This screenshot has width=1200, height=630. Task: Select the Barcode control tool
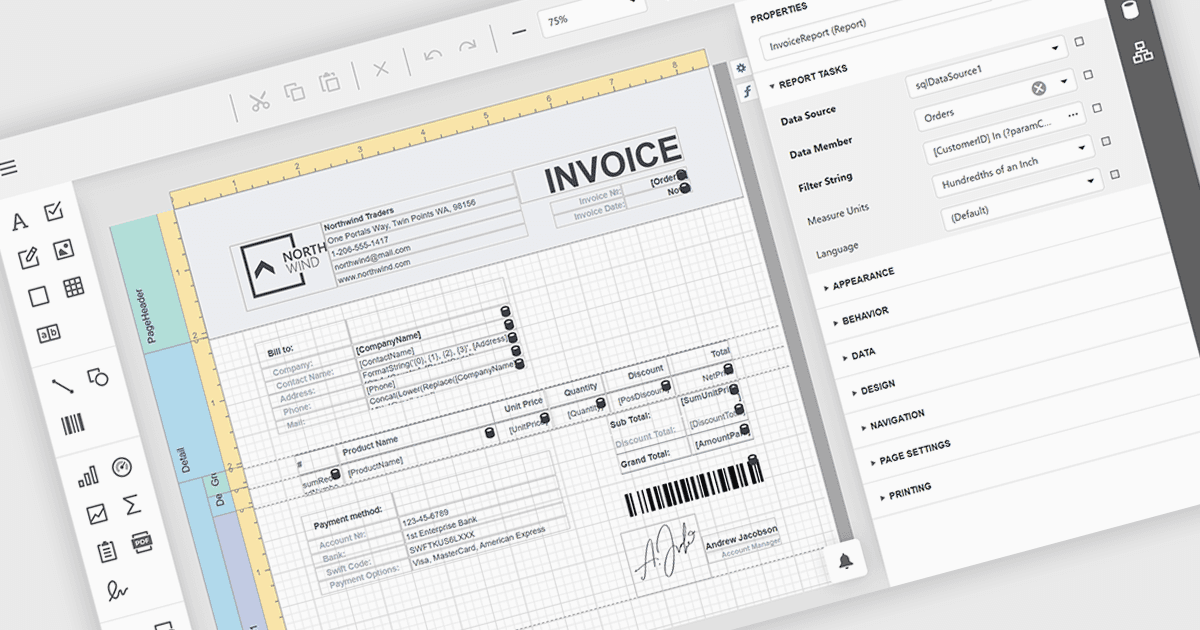(73, 425)
